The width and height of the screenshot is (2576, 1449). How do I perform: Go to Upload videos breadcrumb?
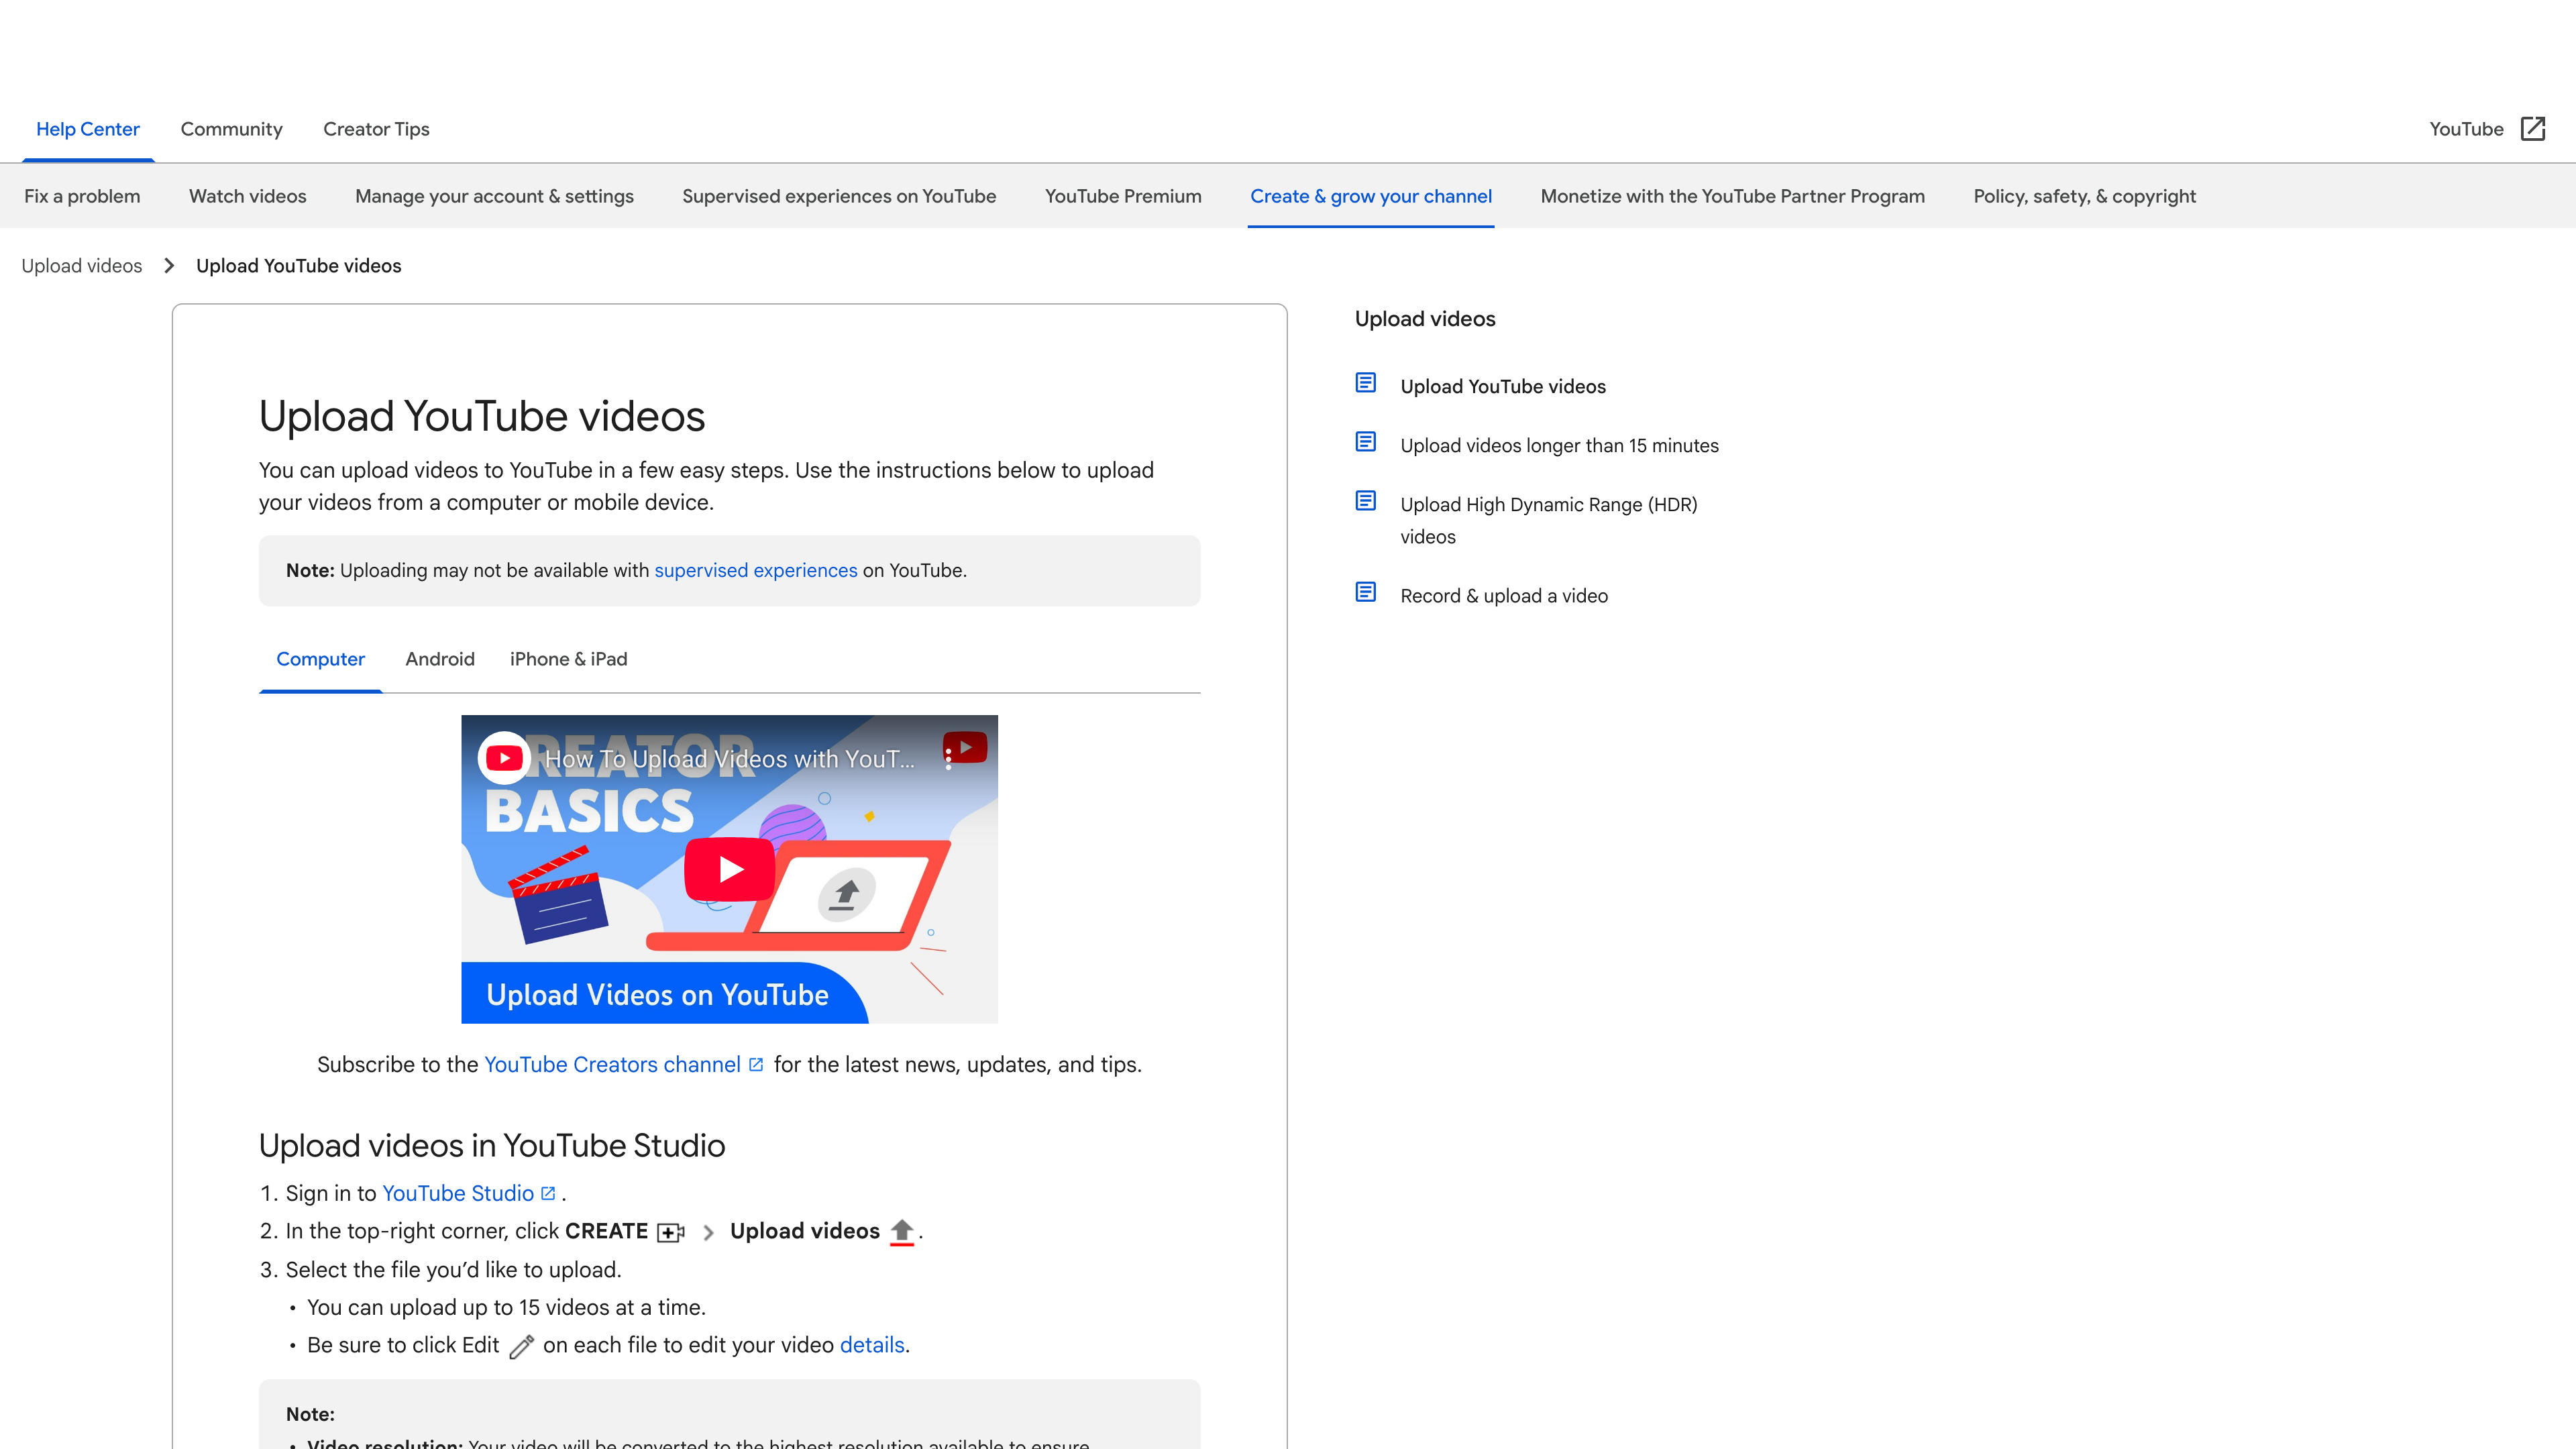click(82, 266)
